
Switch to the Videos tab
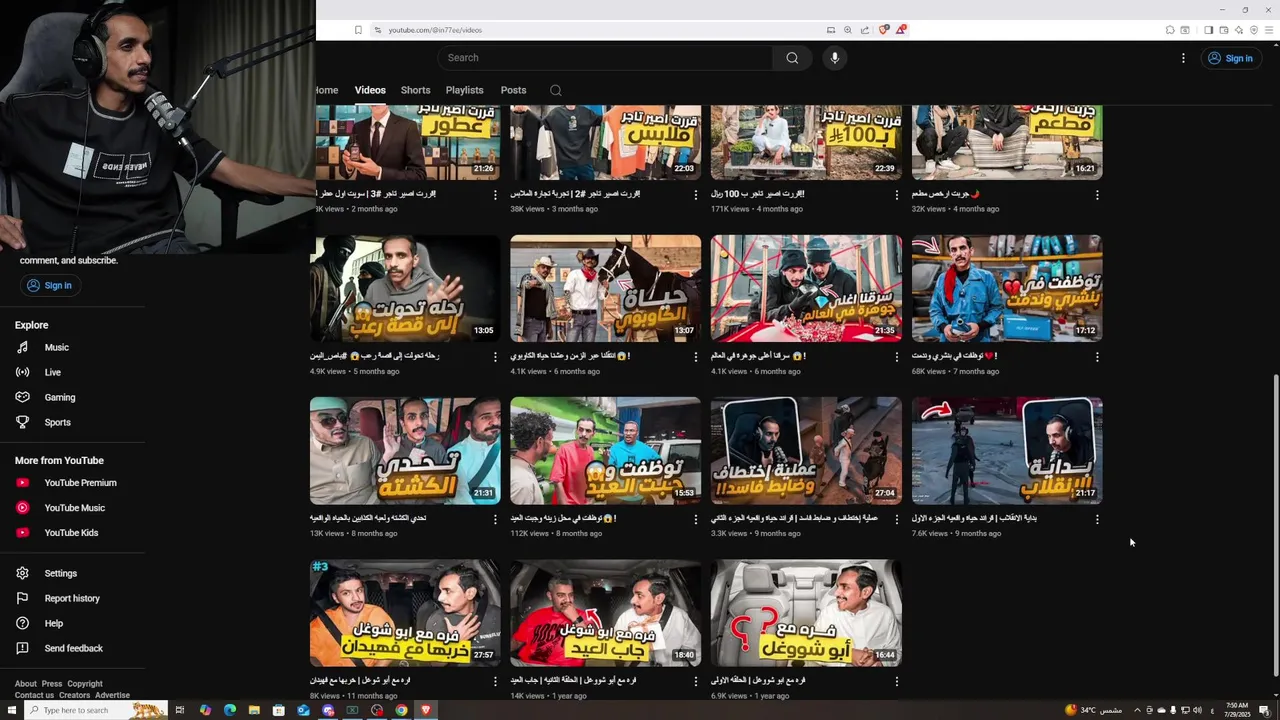(370, 90)
